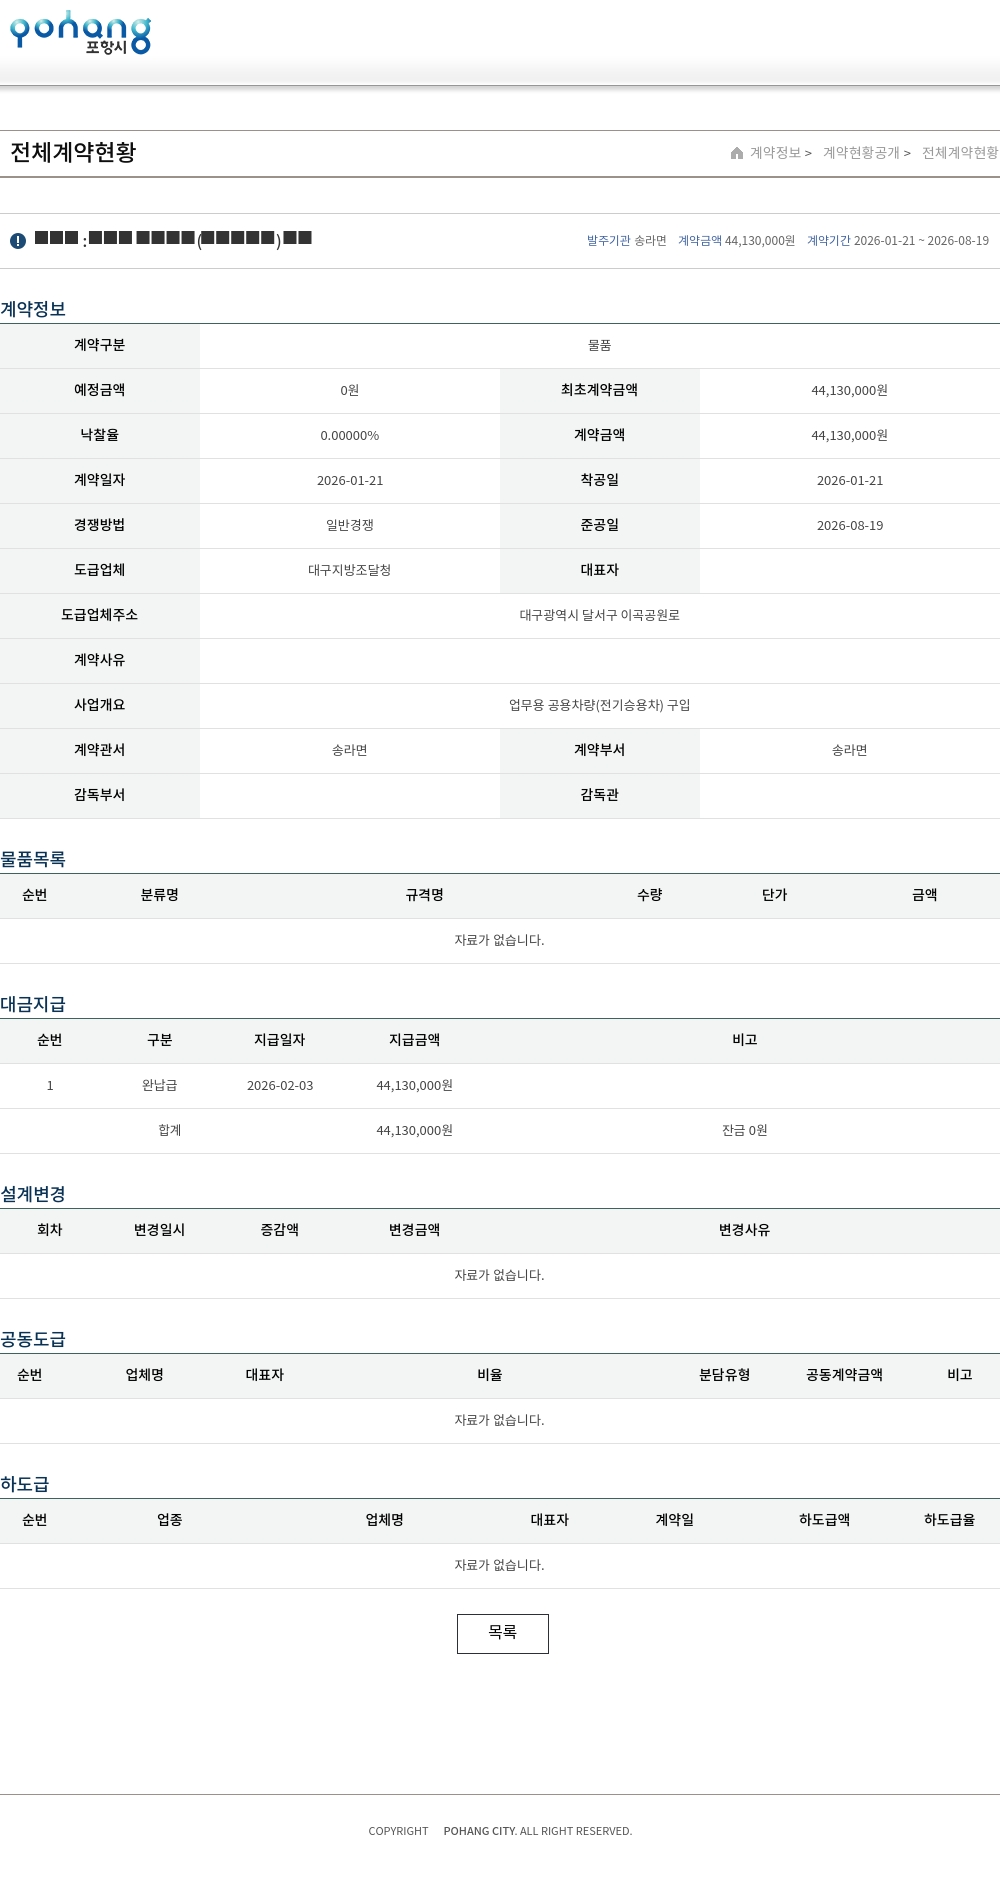
Task: Click the Pohang city logo
Action: pyautogui.click(x=80, y=33)
